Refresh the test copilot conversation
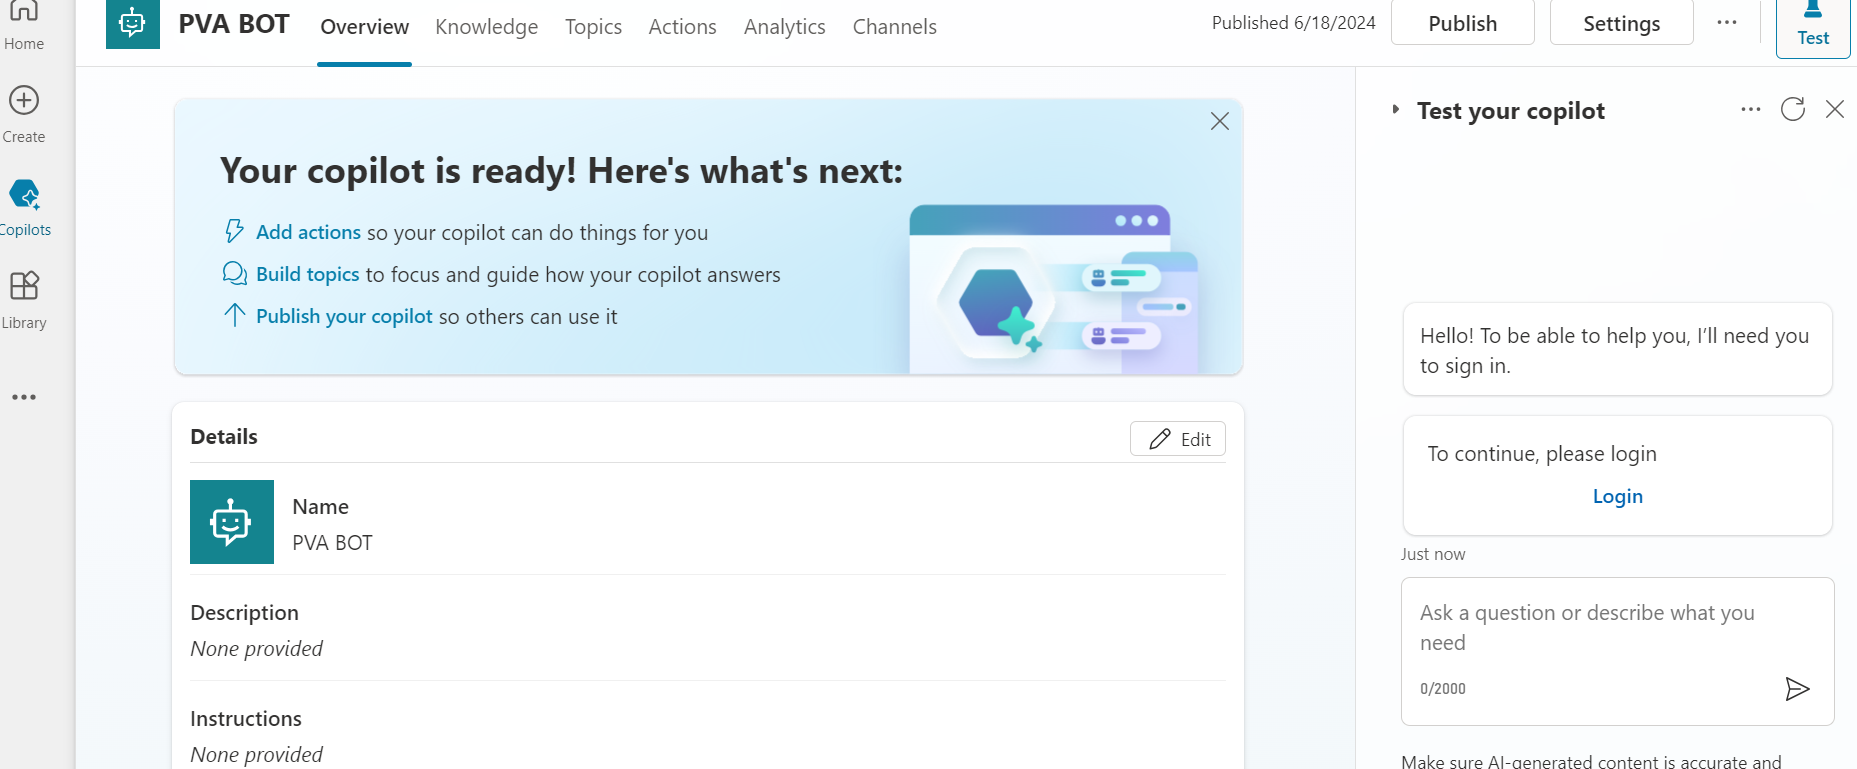1857x769 pixels. (1793, 109)
